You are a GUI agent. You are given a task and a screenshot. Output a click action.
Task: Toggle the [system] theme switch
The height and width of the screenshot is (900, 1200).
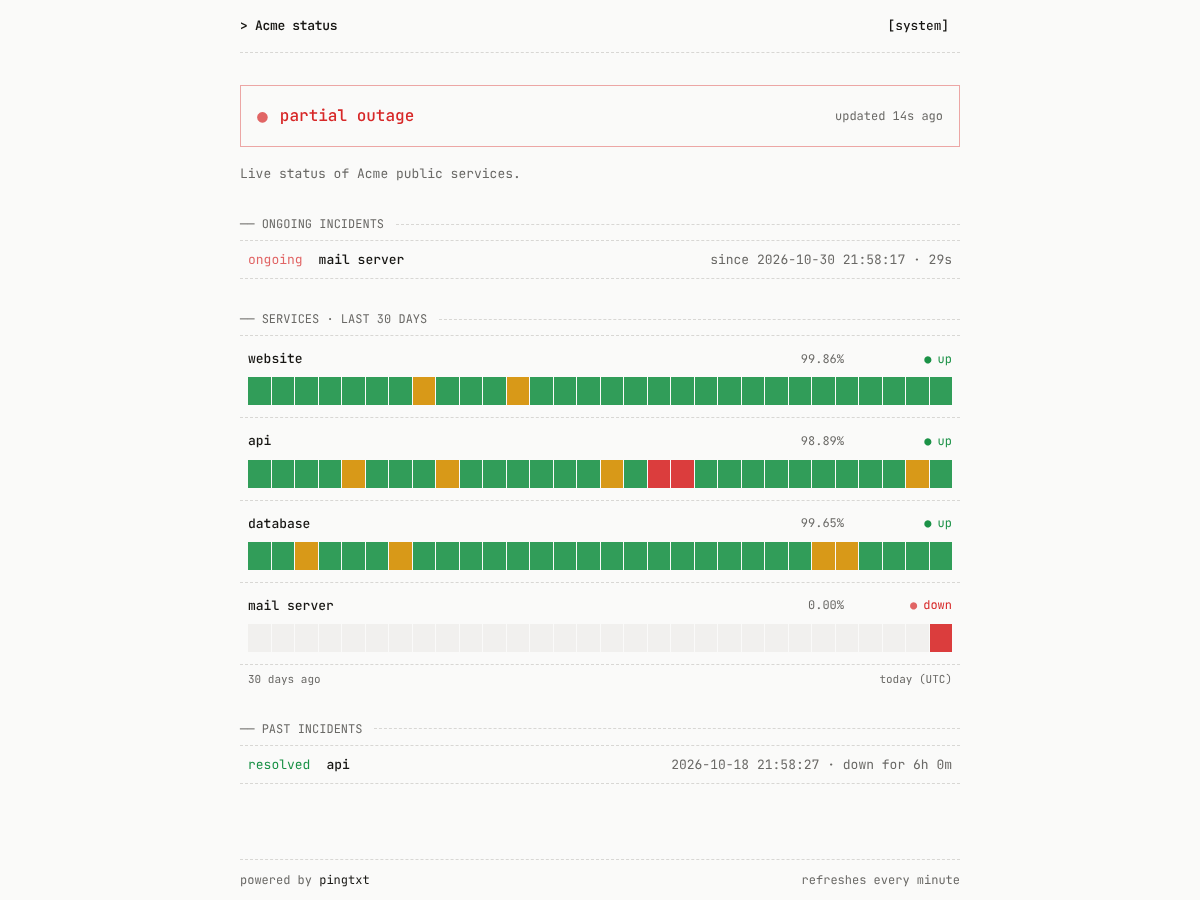click(x=918, y=26)
